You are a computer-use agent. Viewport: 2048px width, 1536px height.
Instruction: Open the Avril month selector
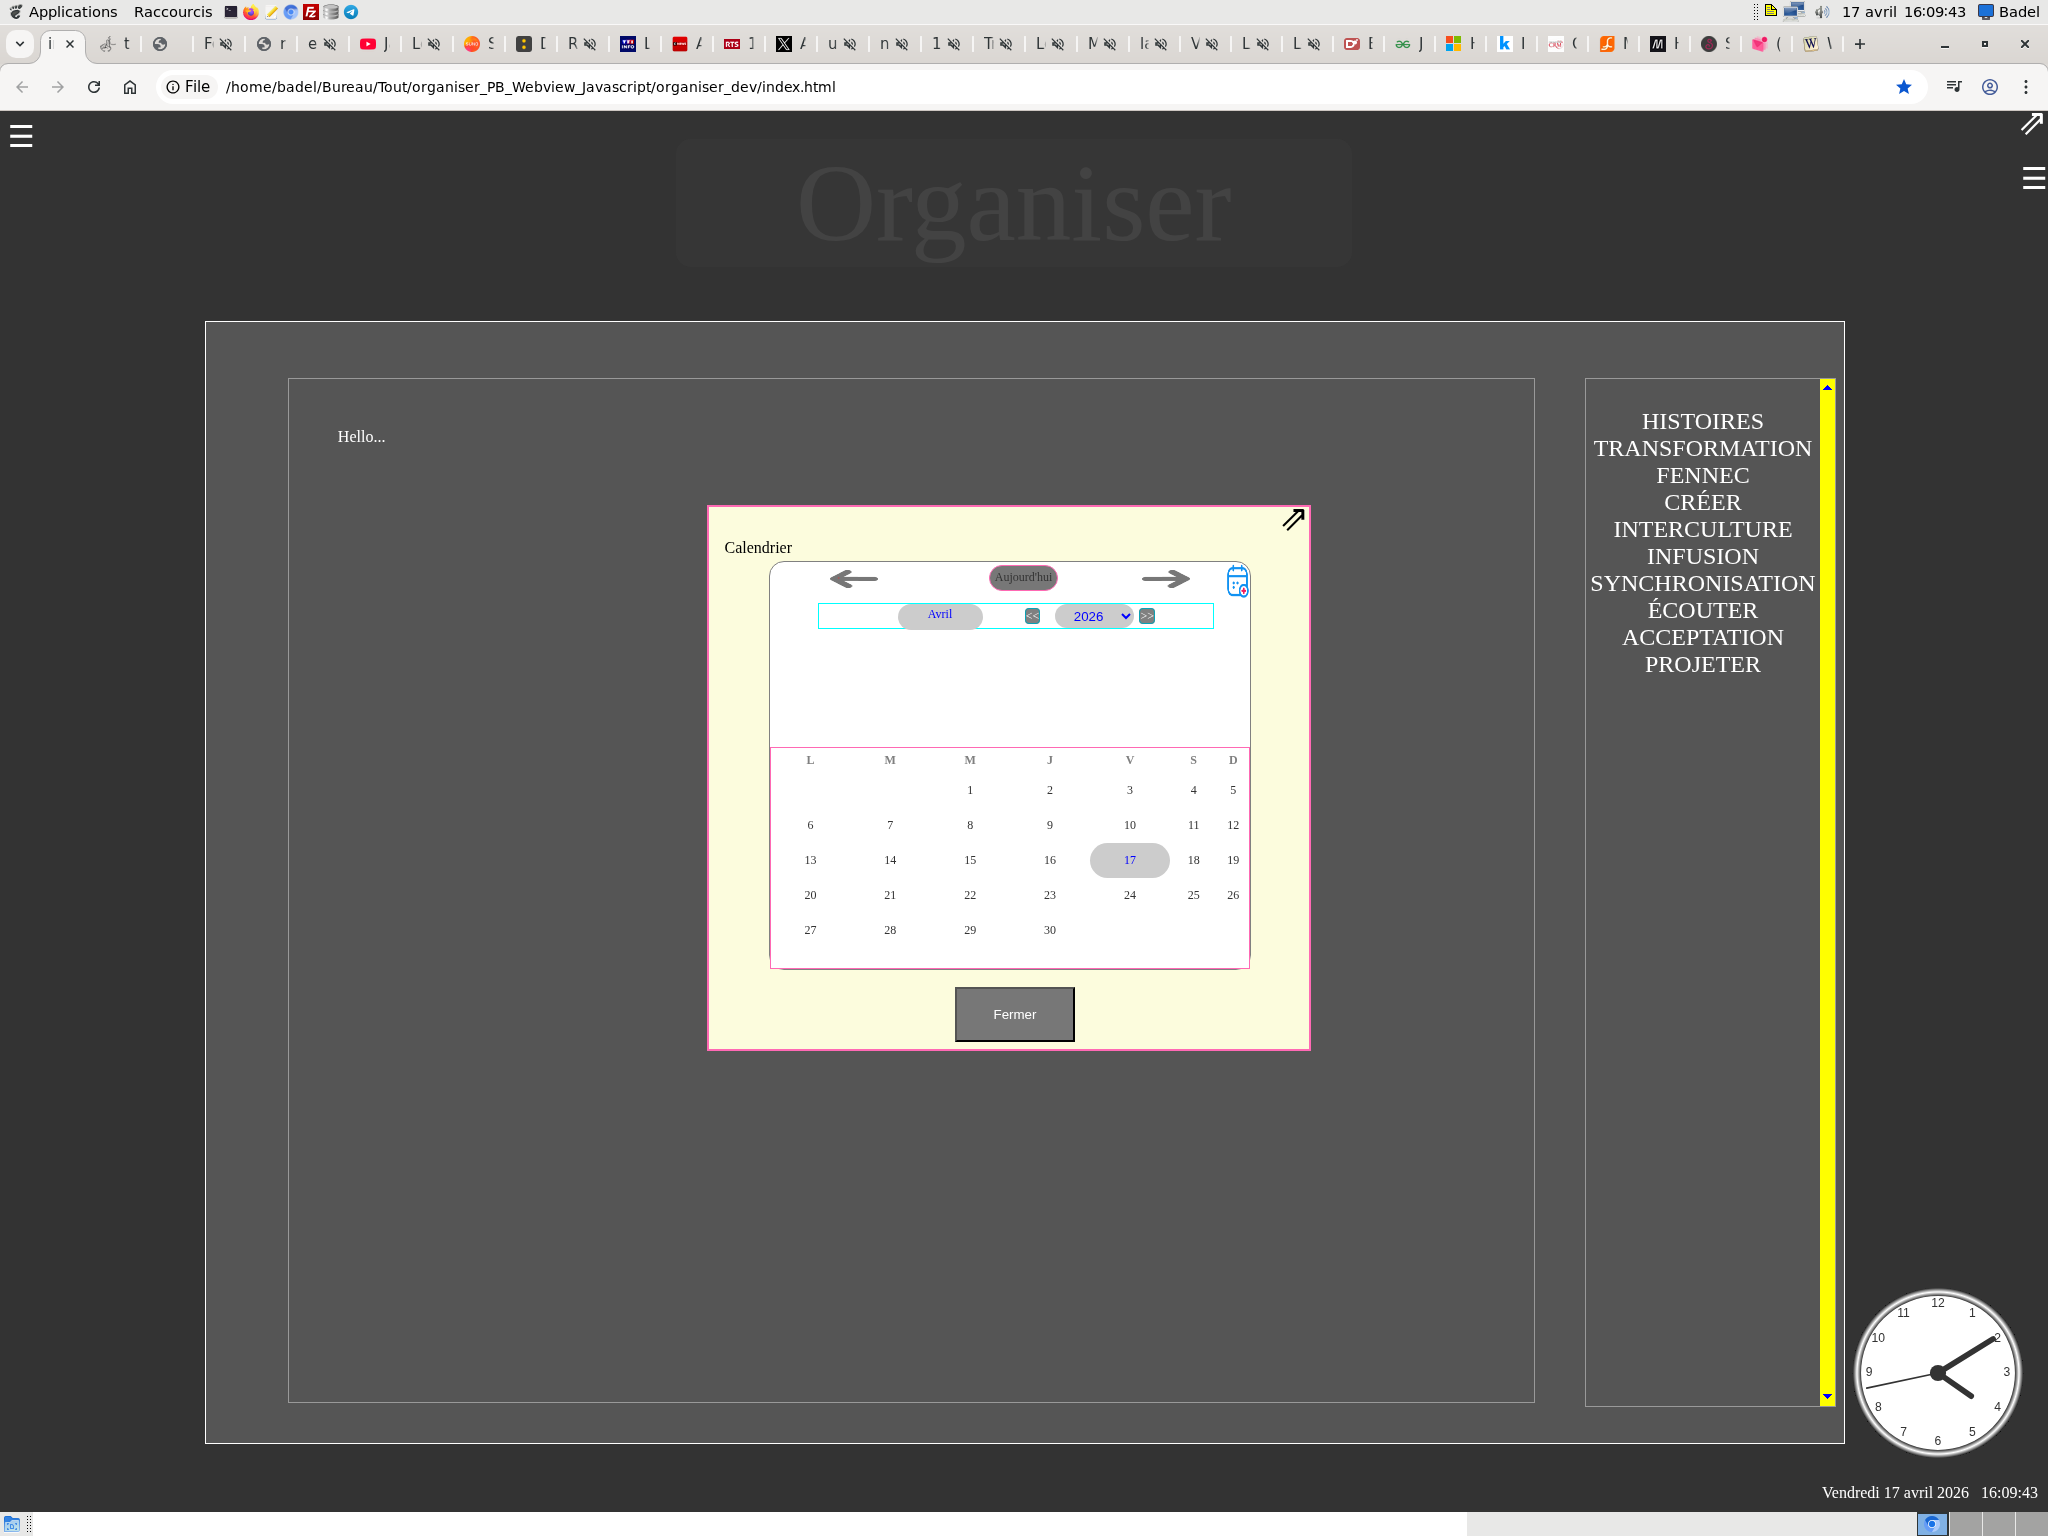pyautogui.click(x=940, y=615)
